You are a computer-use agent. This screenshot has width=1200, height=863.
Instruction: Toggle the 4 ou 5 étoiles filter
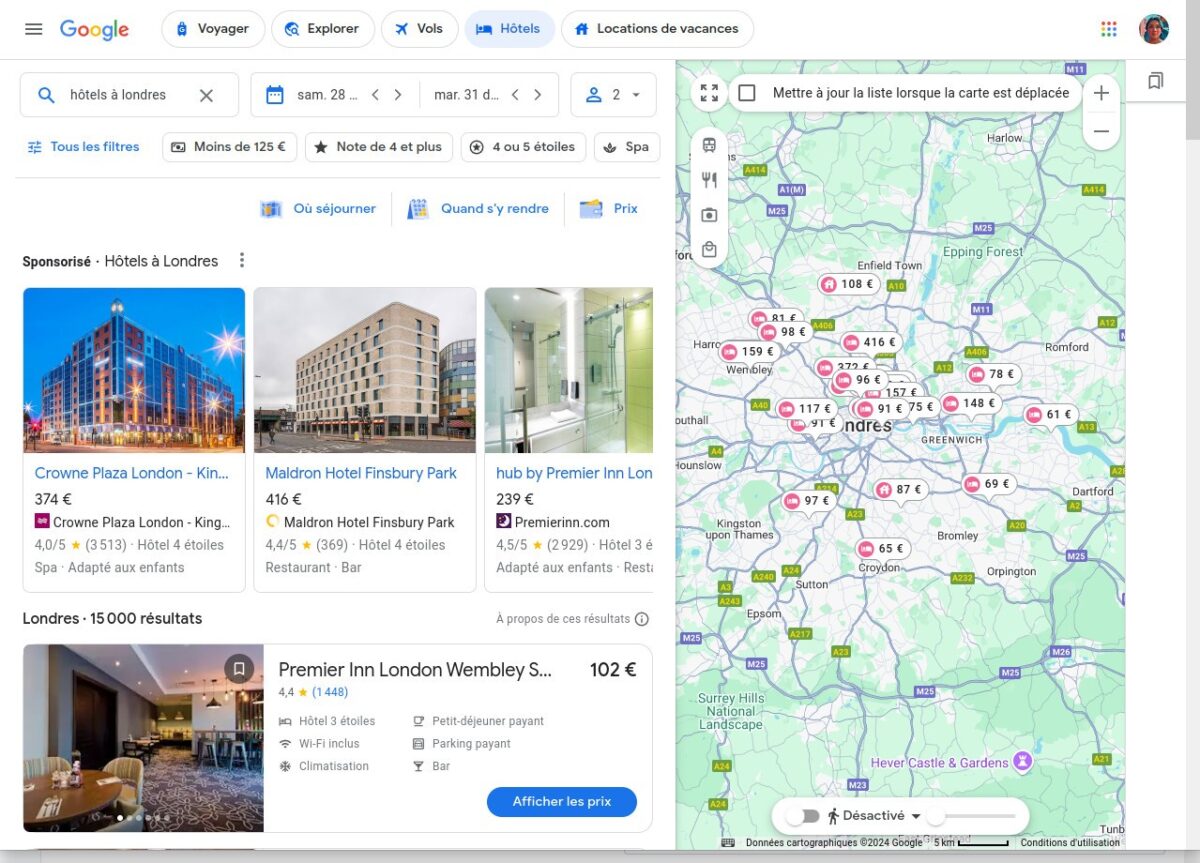pos(523,147)
